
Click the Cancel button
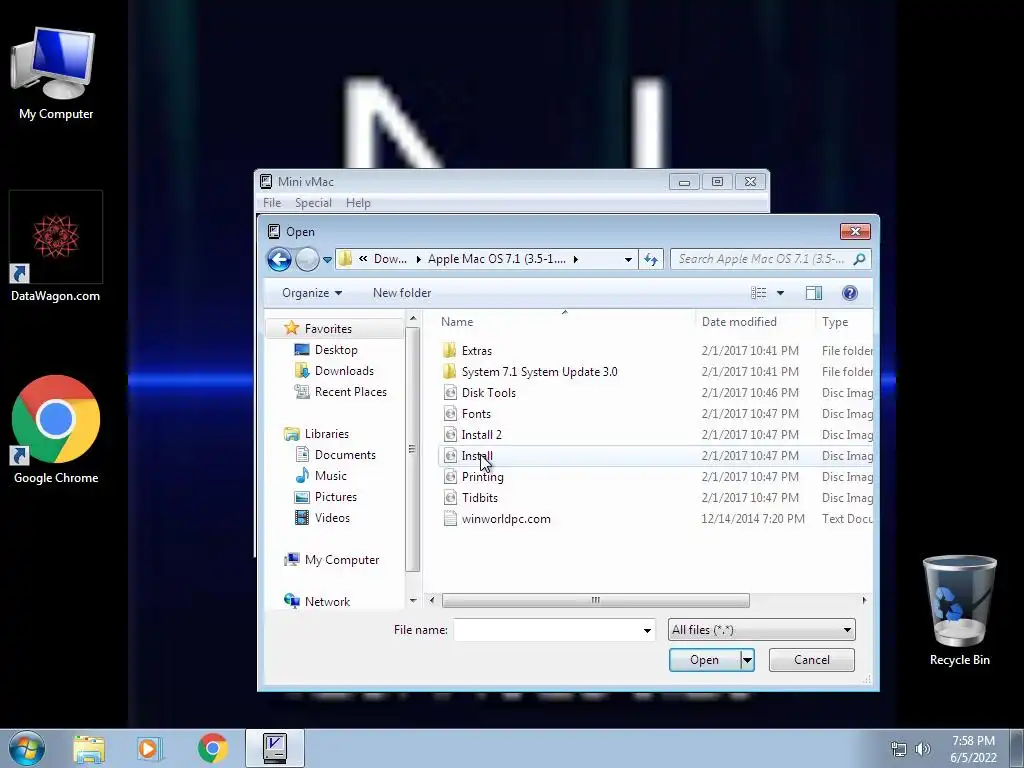click(812, 660)
